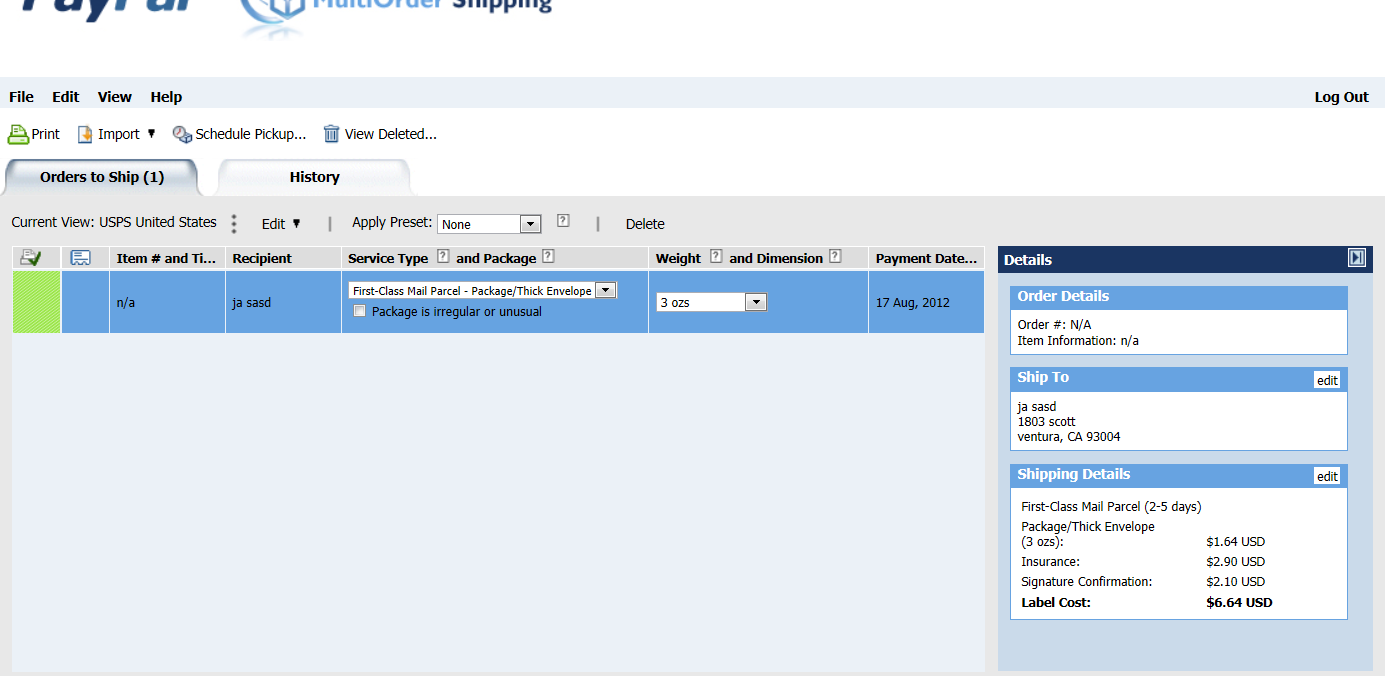Click the Schedule Pickup icon
Image resolution: width=1385 pixels, height=676 pixels.
click(182, 134)
